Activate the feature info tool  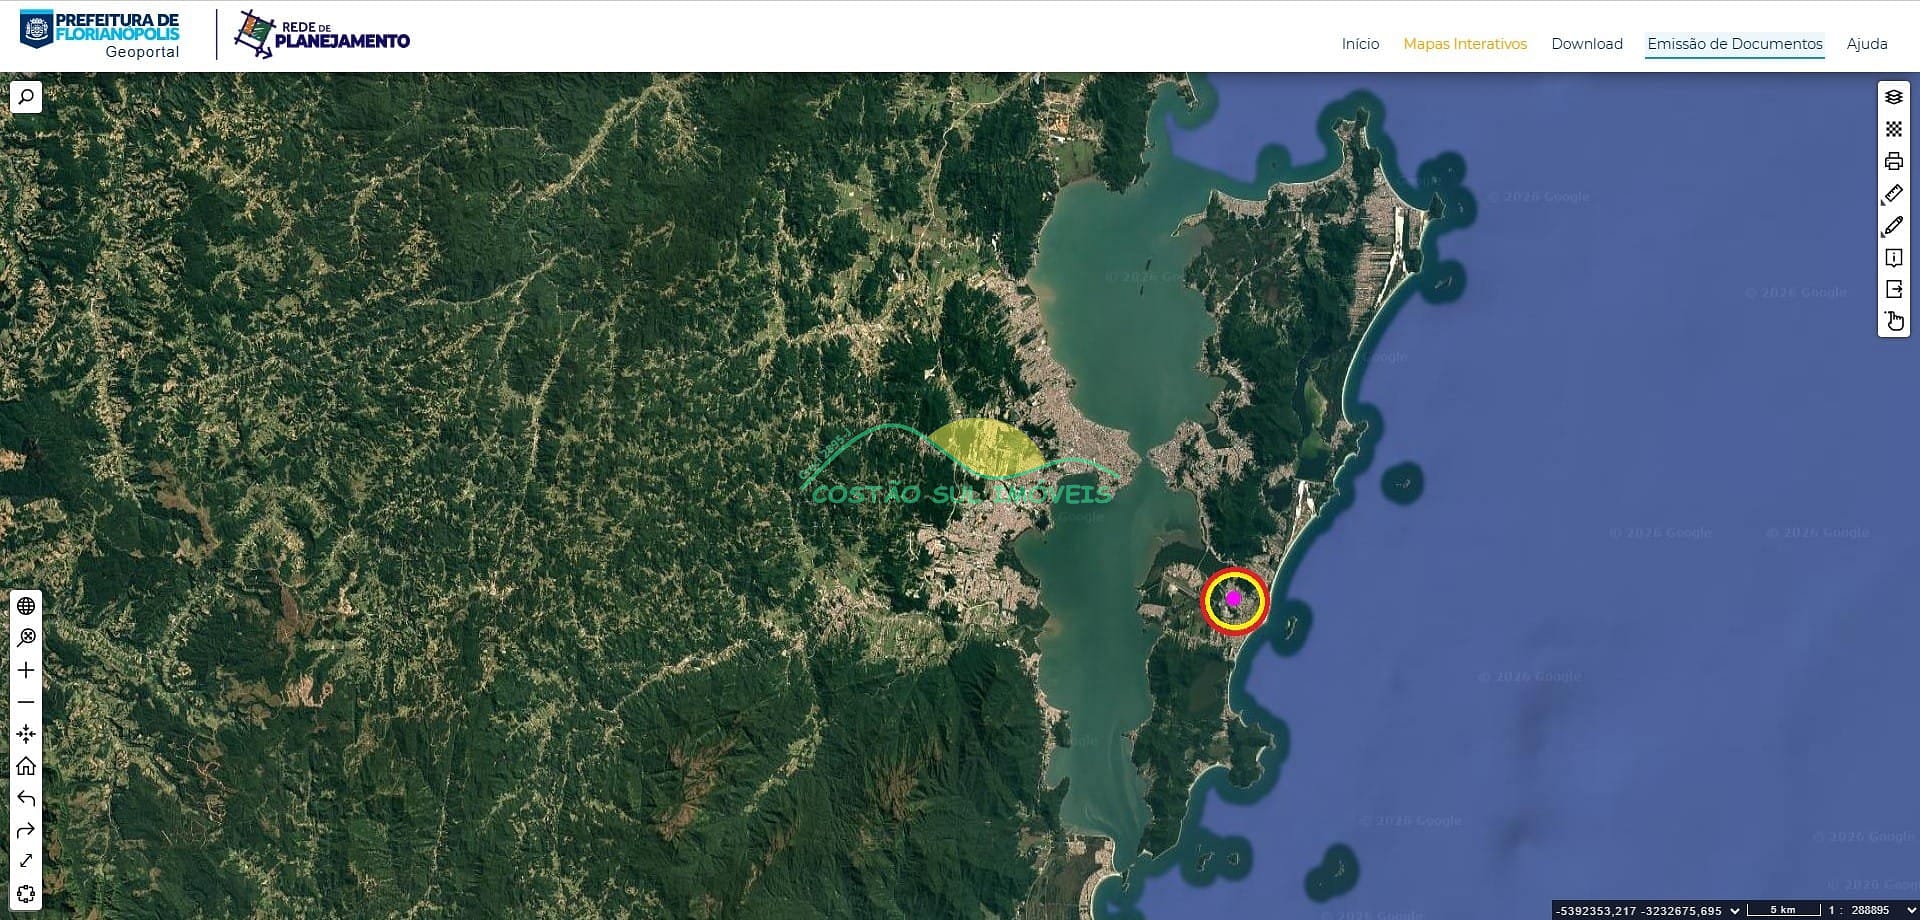pos(1893,258)
